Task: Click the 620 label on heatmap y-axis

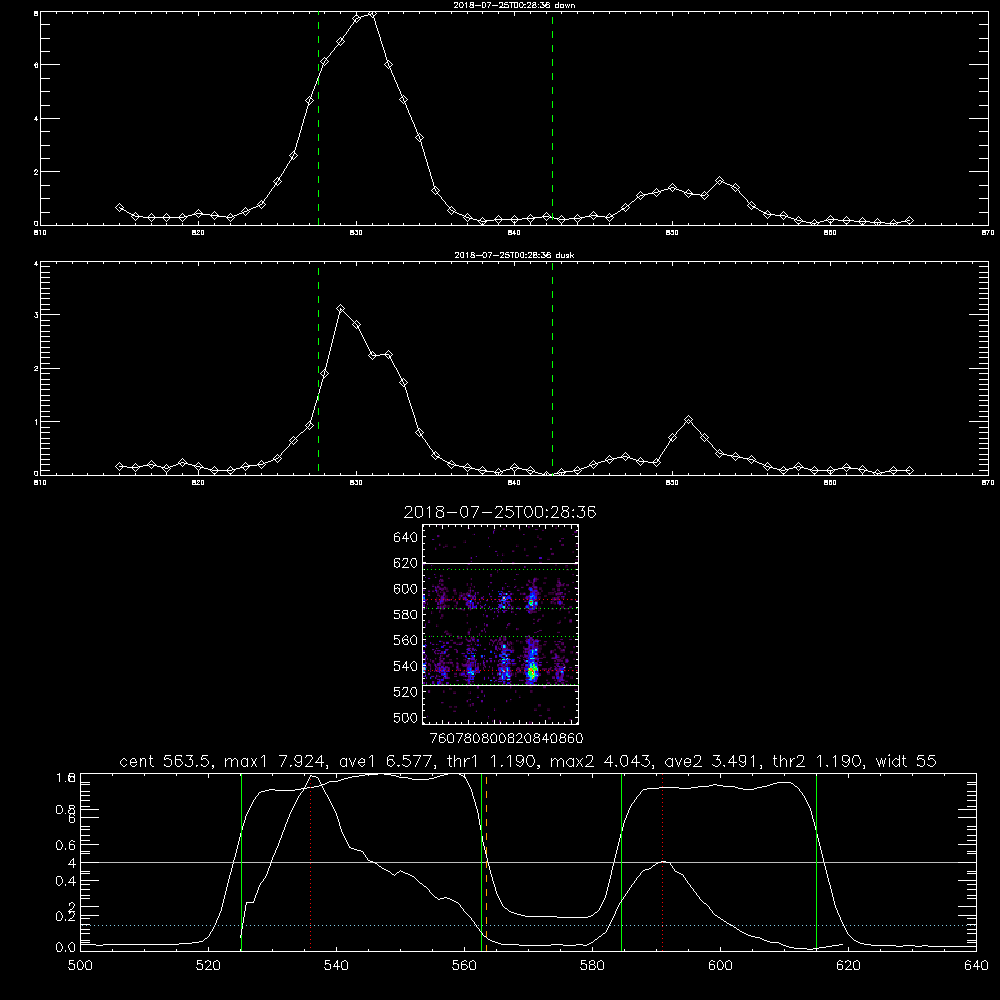Action: click(406, 563)
